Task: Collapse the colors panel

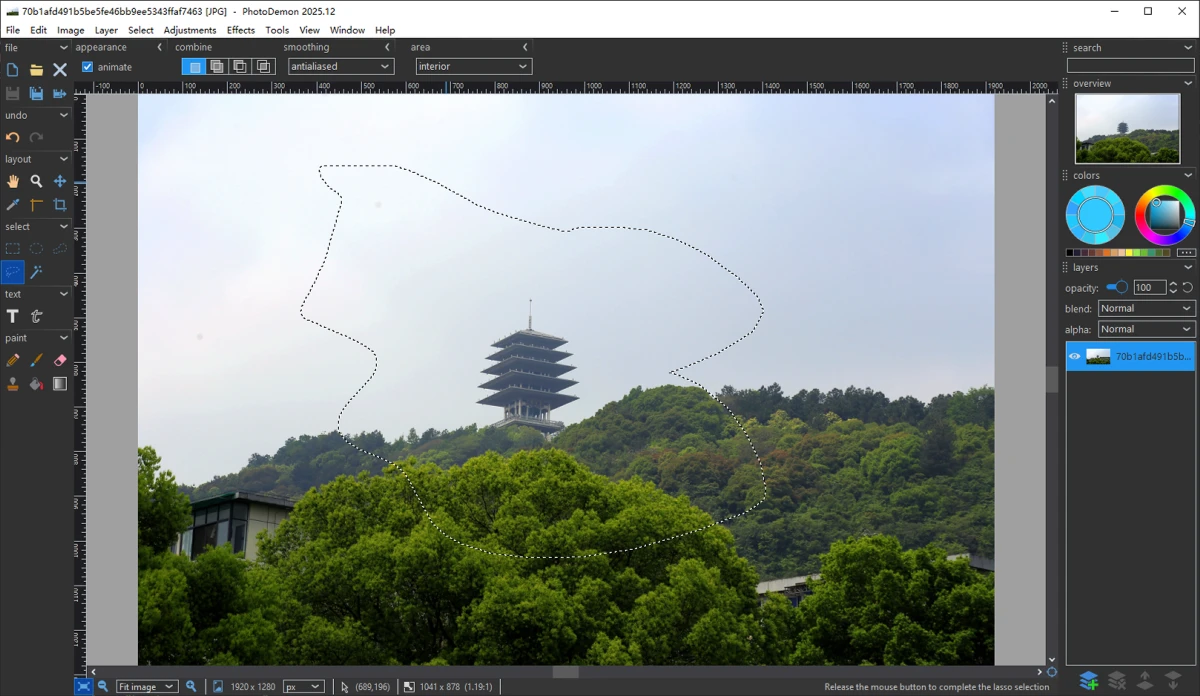Action: click(x=1188, y=176)
